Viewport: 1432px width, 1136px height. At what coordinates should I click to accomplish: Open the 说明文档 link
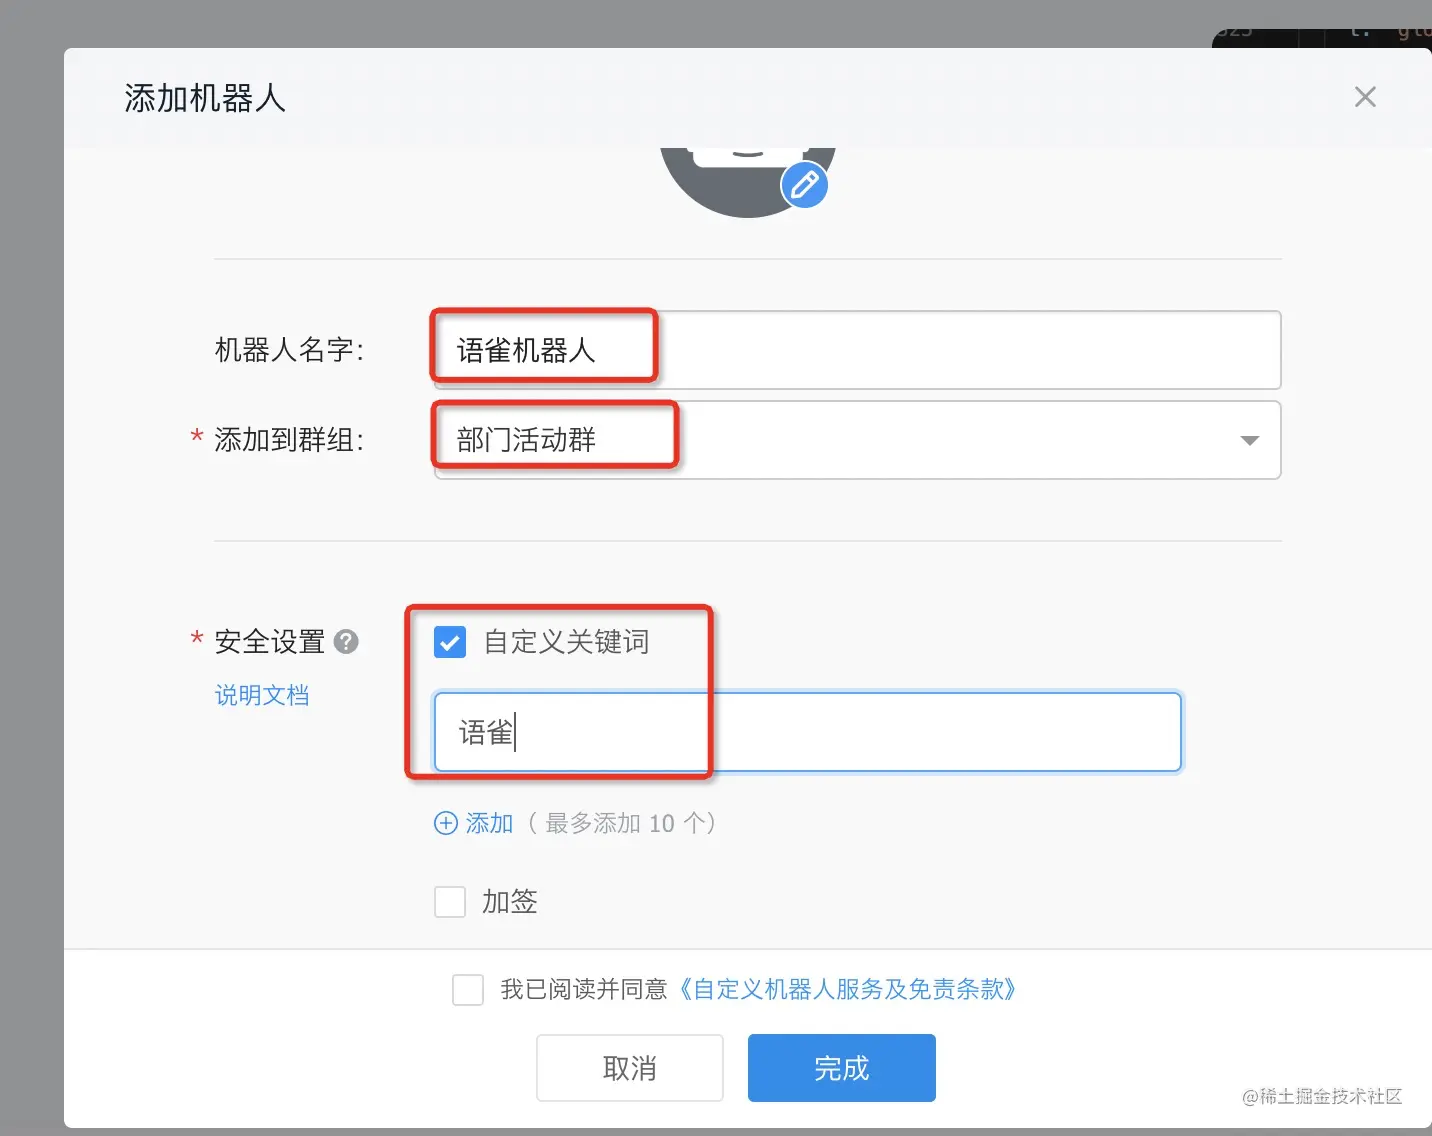pos(262,695)
